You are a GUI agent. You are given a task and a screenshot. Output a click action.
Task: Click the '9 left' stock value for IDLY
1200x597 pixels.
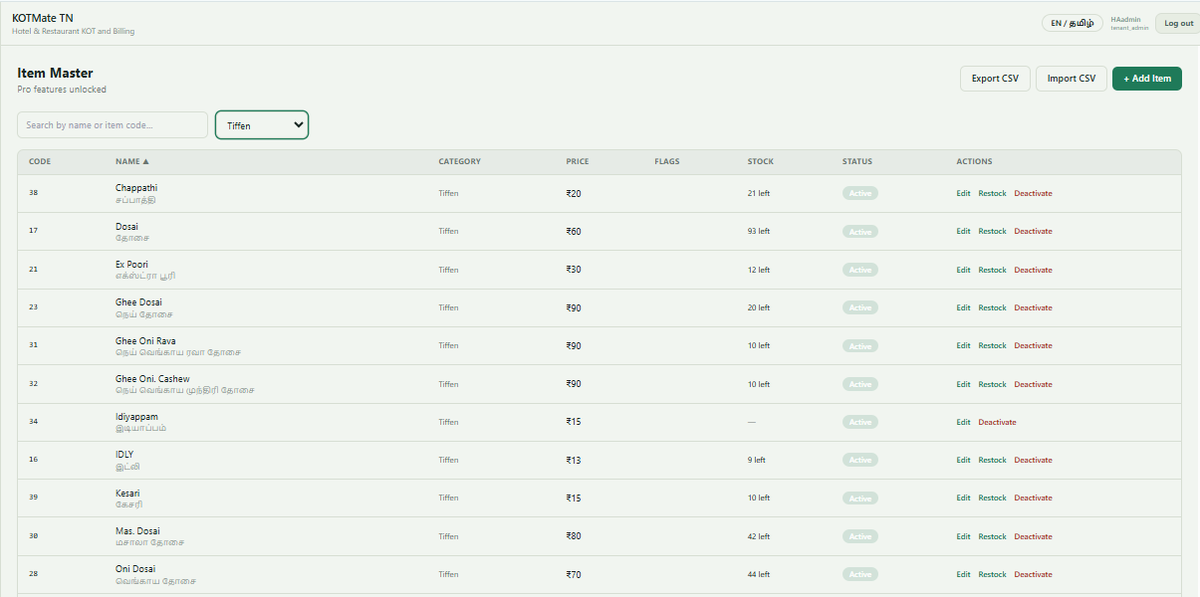coord(756,460)
